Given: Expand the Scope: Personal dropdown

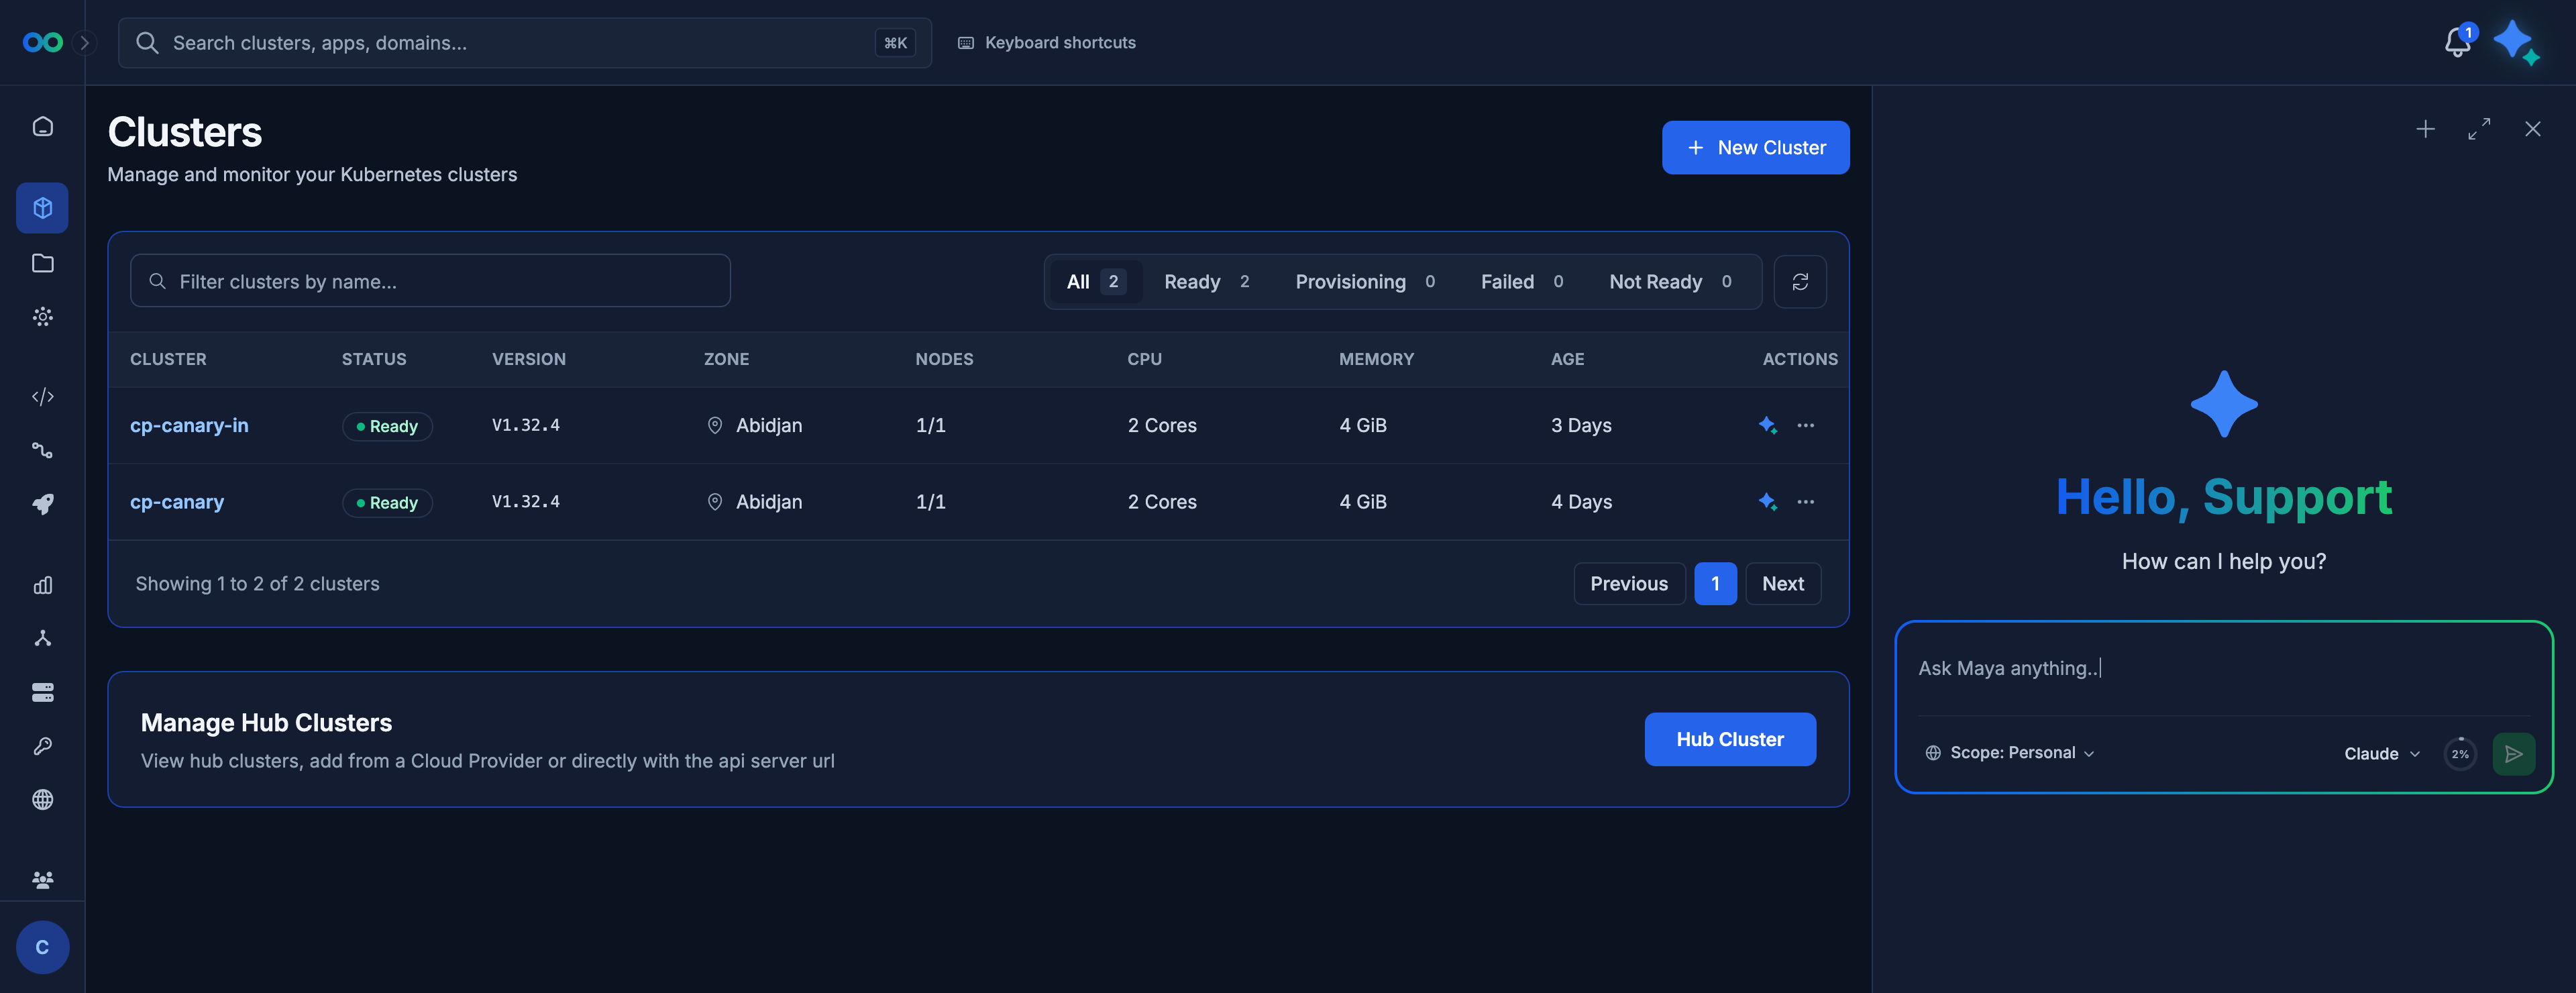Looking at the screenshot, I should pyautogui.click(x=2009, y=753).
